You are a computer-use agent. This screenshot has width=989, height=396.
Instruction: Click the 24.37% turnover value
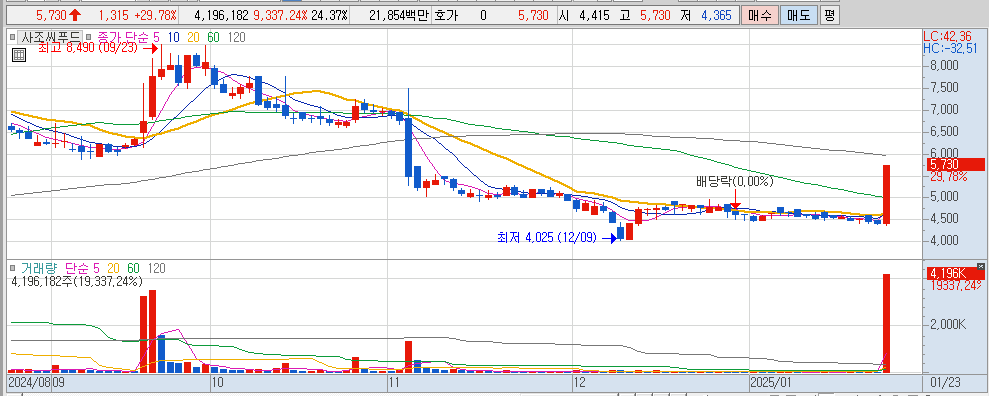(329, 15)
